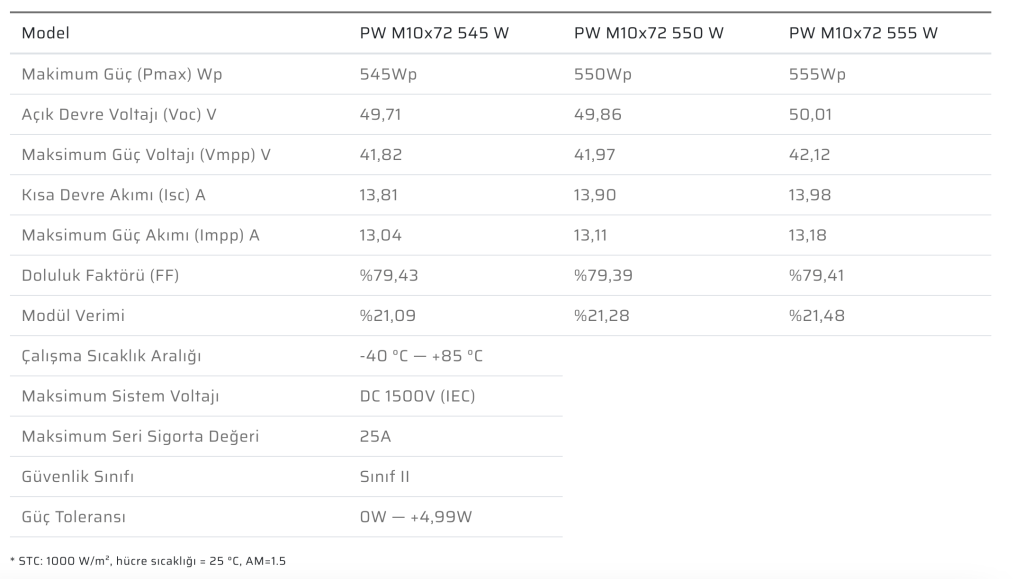Image resolution: width=1024 pixels, height=579 pixels.
Task: Click the PW M10x72 550 W column header
Action: point(649,33)
